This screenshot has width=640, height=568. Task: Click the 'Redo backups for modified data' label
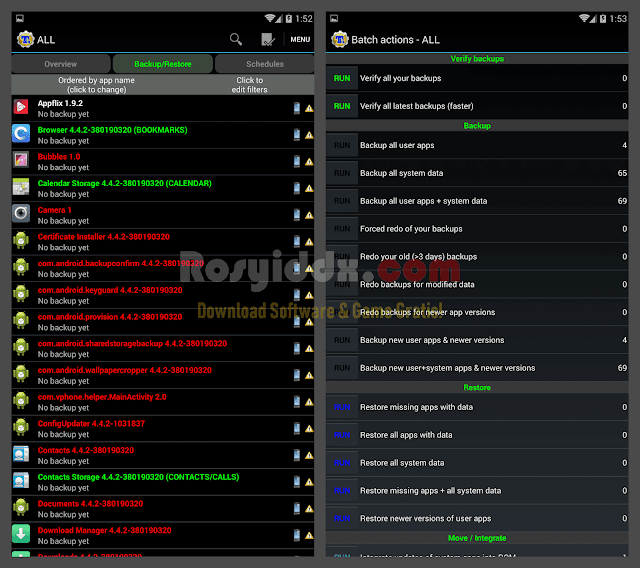417,284
